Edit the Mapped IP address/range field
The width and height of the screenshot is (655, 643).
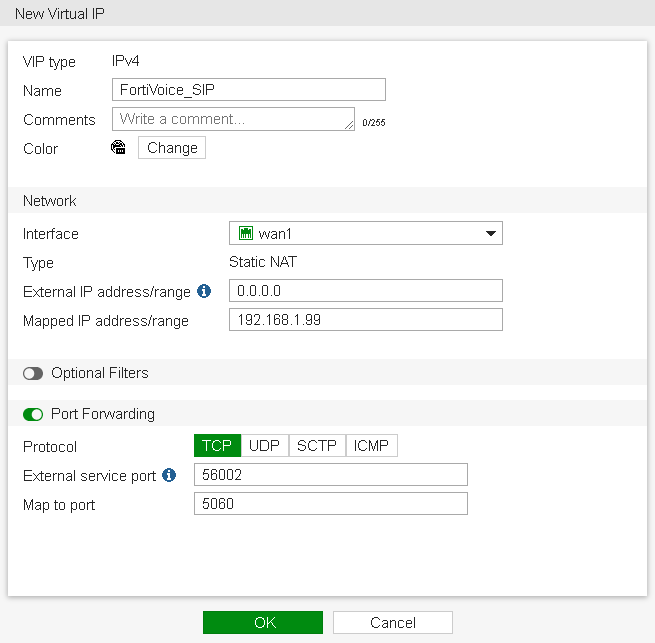coord(365,320)
